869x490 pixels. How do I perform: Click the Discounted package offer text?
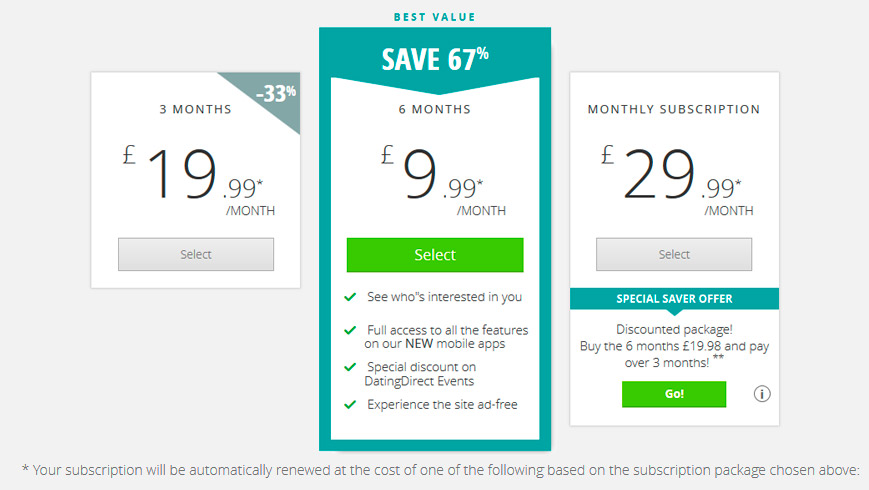click(x=674, y=346)
